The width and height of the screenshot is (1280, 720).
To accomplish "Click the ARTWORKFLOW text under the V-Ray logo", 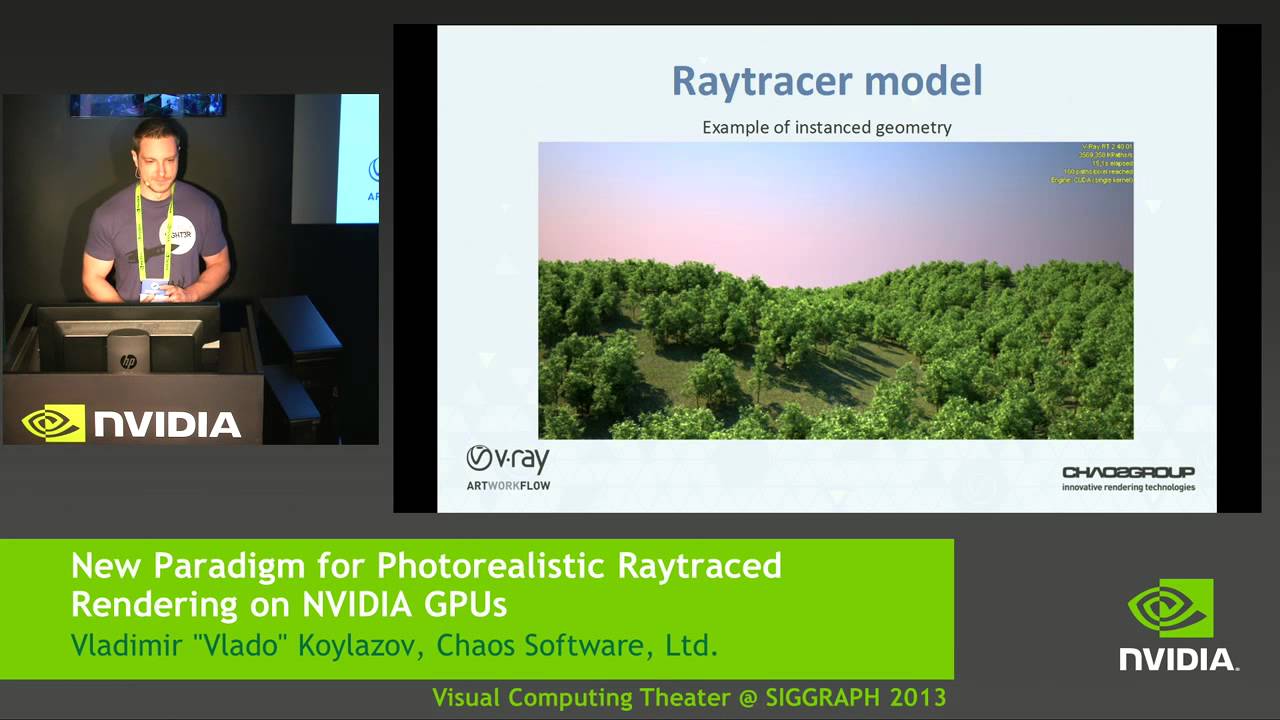I will click(508, 485).
